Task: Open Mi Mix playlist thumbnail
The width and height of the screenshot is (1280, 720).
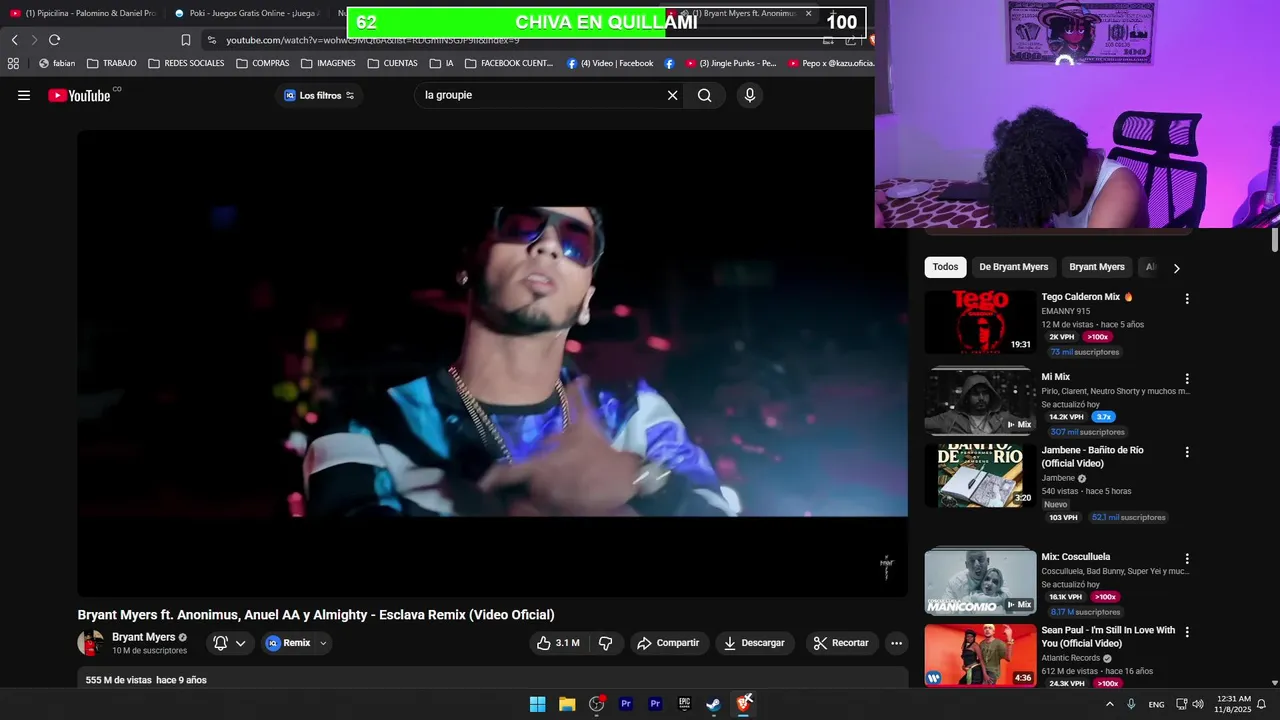Action: 980,402
